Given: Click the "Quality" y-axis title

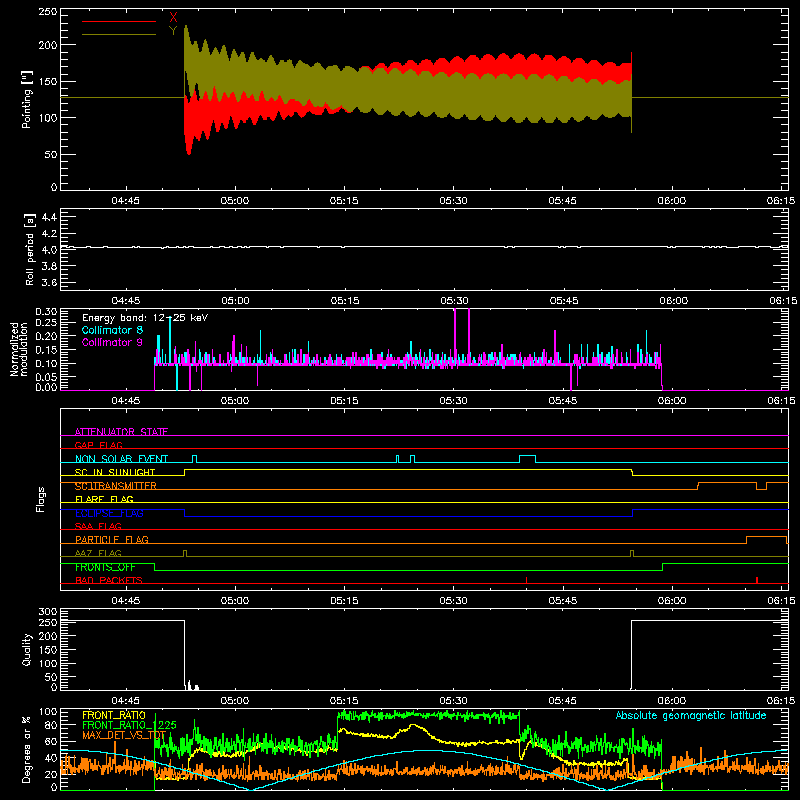Looking at the screenshot, I should click(27, 649).
